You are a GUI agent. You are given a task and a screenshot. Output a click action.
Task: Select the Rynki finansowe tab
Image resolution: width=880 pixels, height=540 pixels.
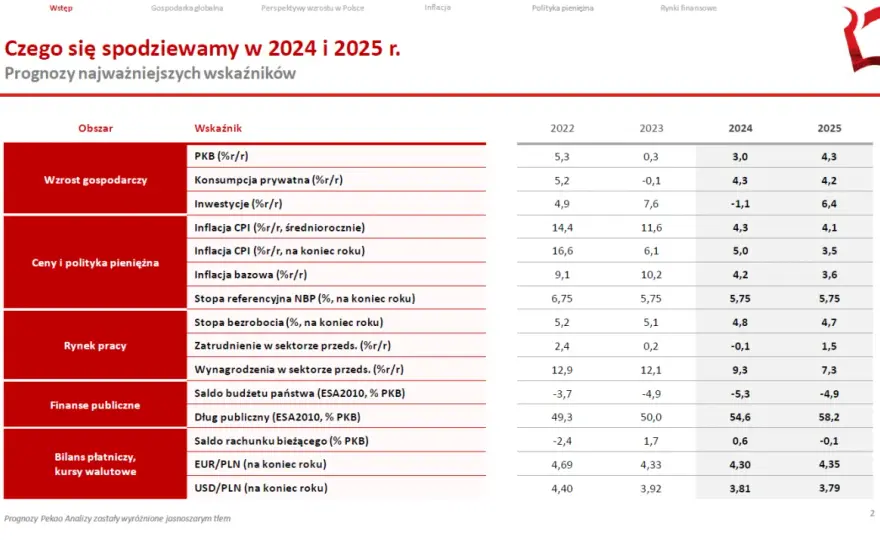689,8
